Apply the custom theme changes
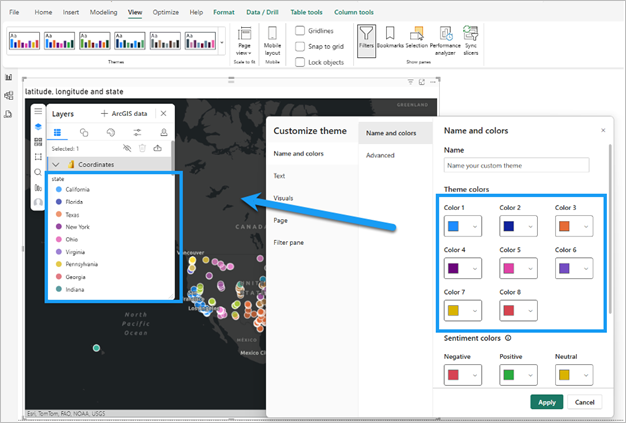Screen dimensions: 626x423 pos(546,401)
